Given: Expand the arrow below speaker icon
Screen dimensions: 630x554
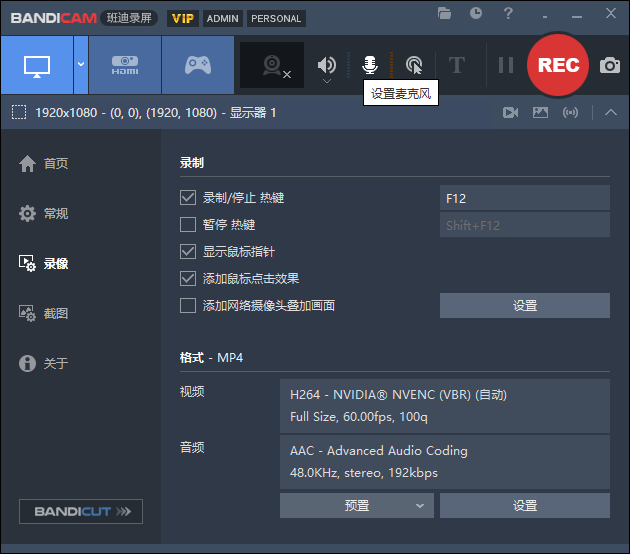Looking at the screenshot, I should click(x=327, y=81).
